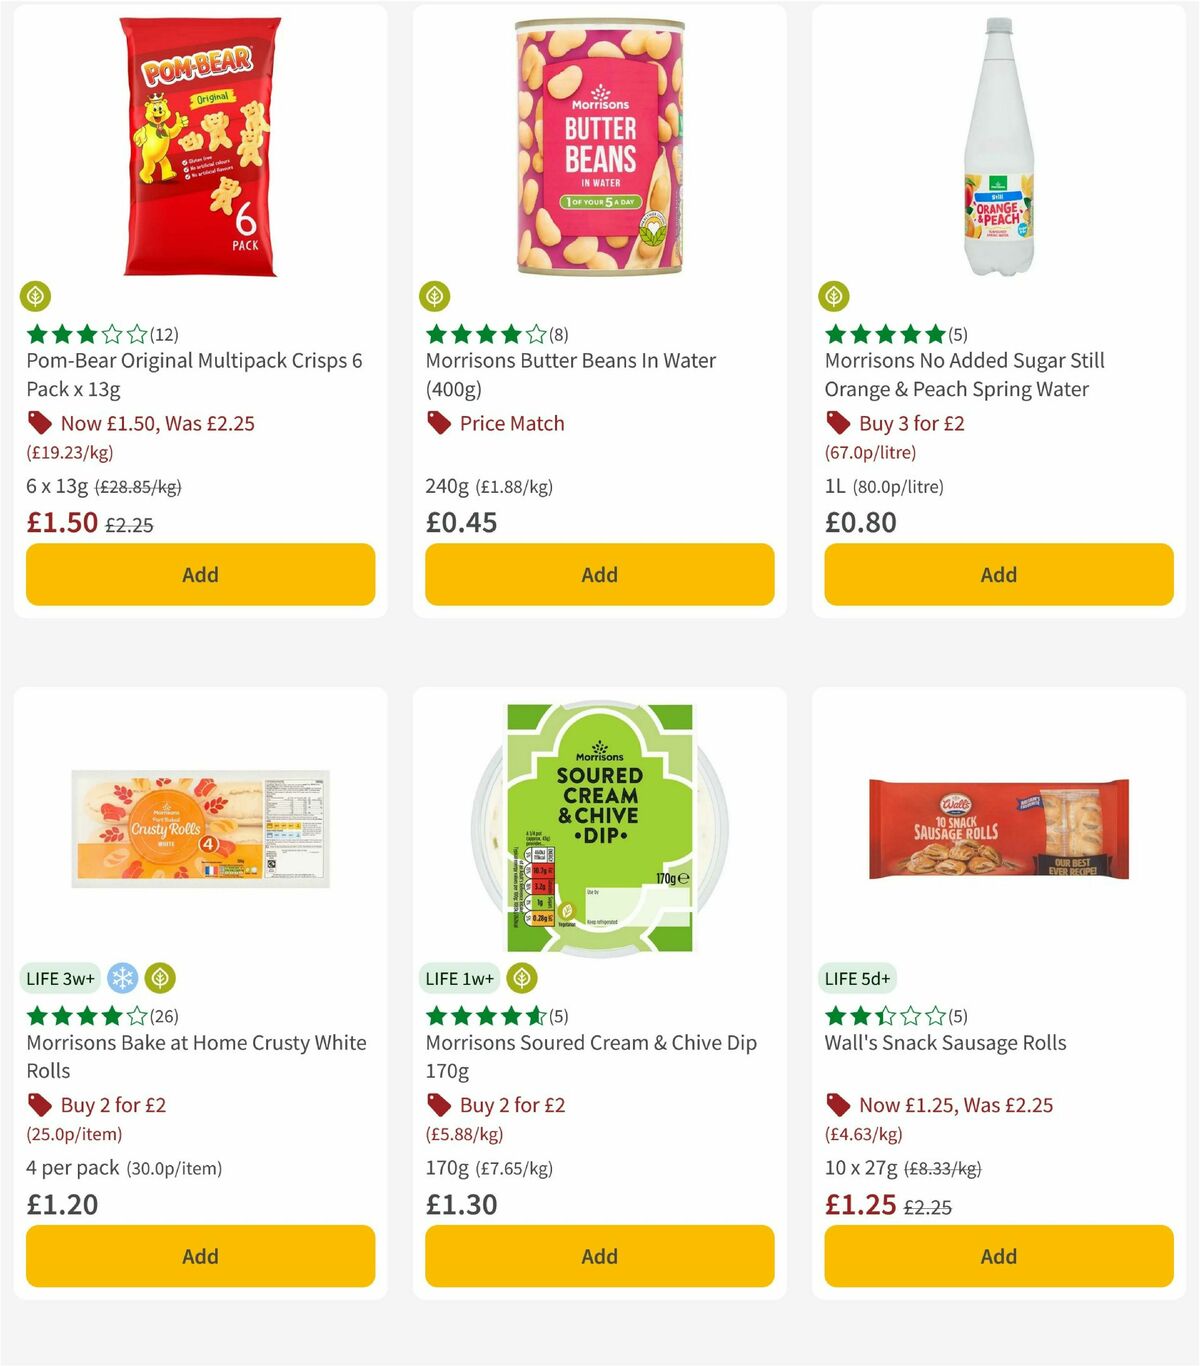Screen dimensions: 1200x1366
Task: Click the tag icon beside Now £1.25, Was £2.25
Action: click(x=836, y=1105)
